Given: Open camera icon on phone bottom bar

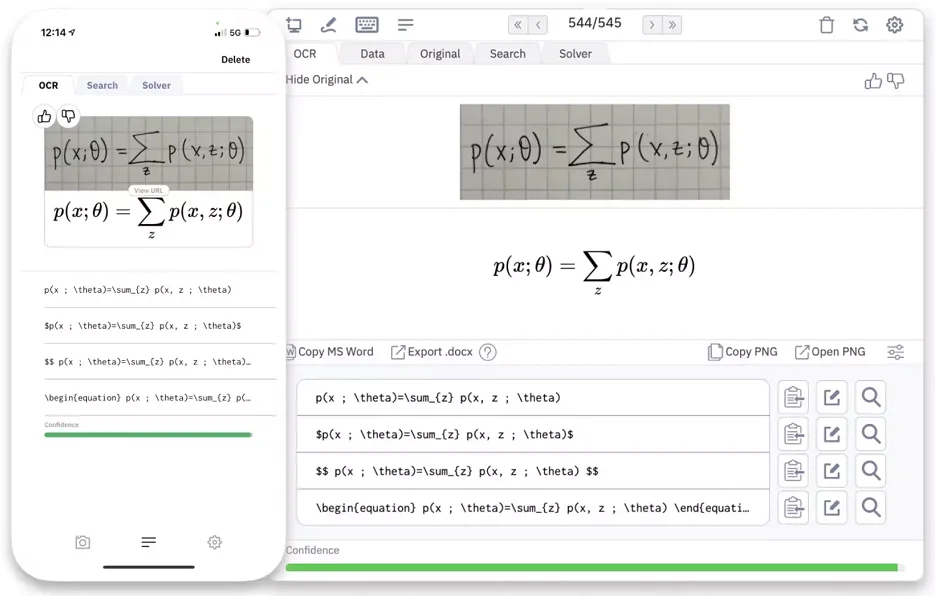Looking at the screenshot, I should 83,542.
